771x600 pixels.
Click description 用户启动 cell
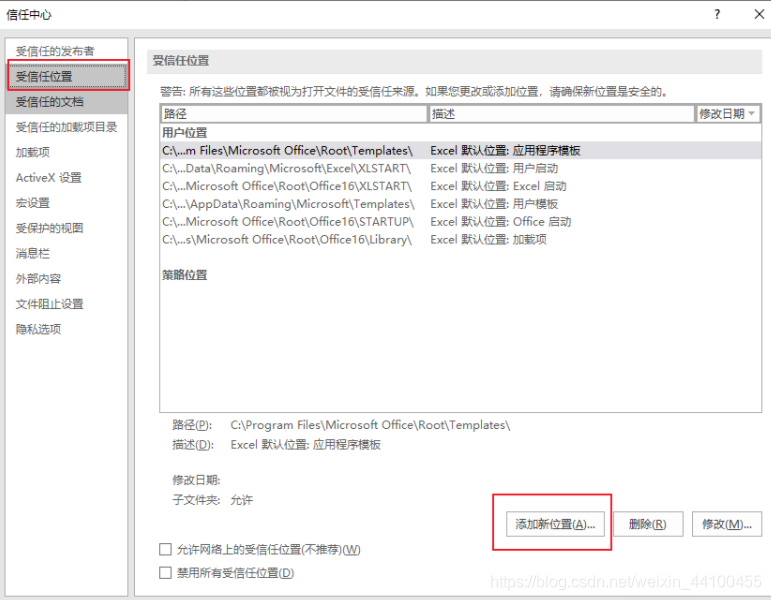(x=494, y=169)
